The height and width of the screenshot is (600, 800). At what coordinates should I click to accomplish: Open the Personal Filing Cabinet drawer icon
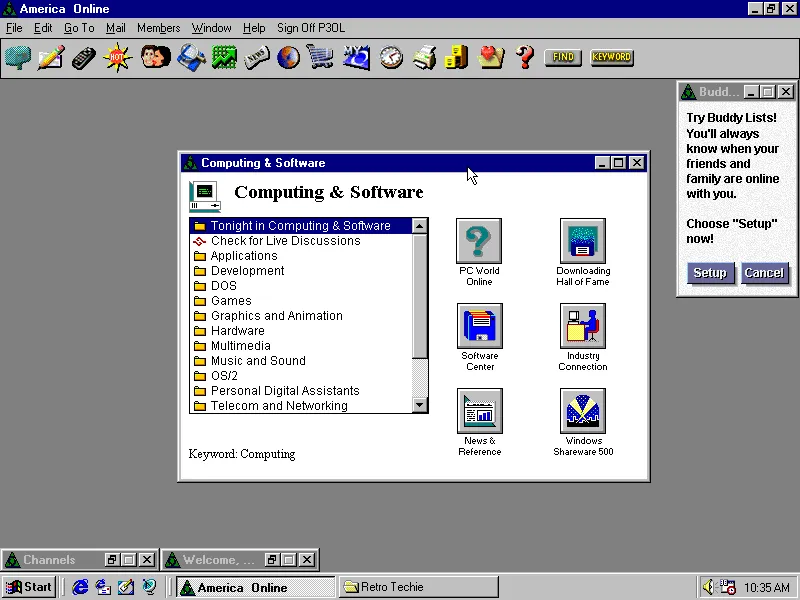[456, 57]
